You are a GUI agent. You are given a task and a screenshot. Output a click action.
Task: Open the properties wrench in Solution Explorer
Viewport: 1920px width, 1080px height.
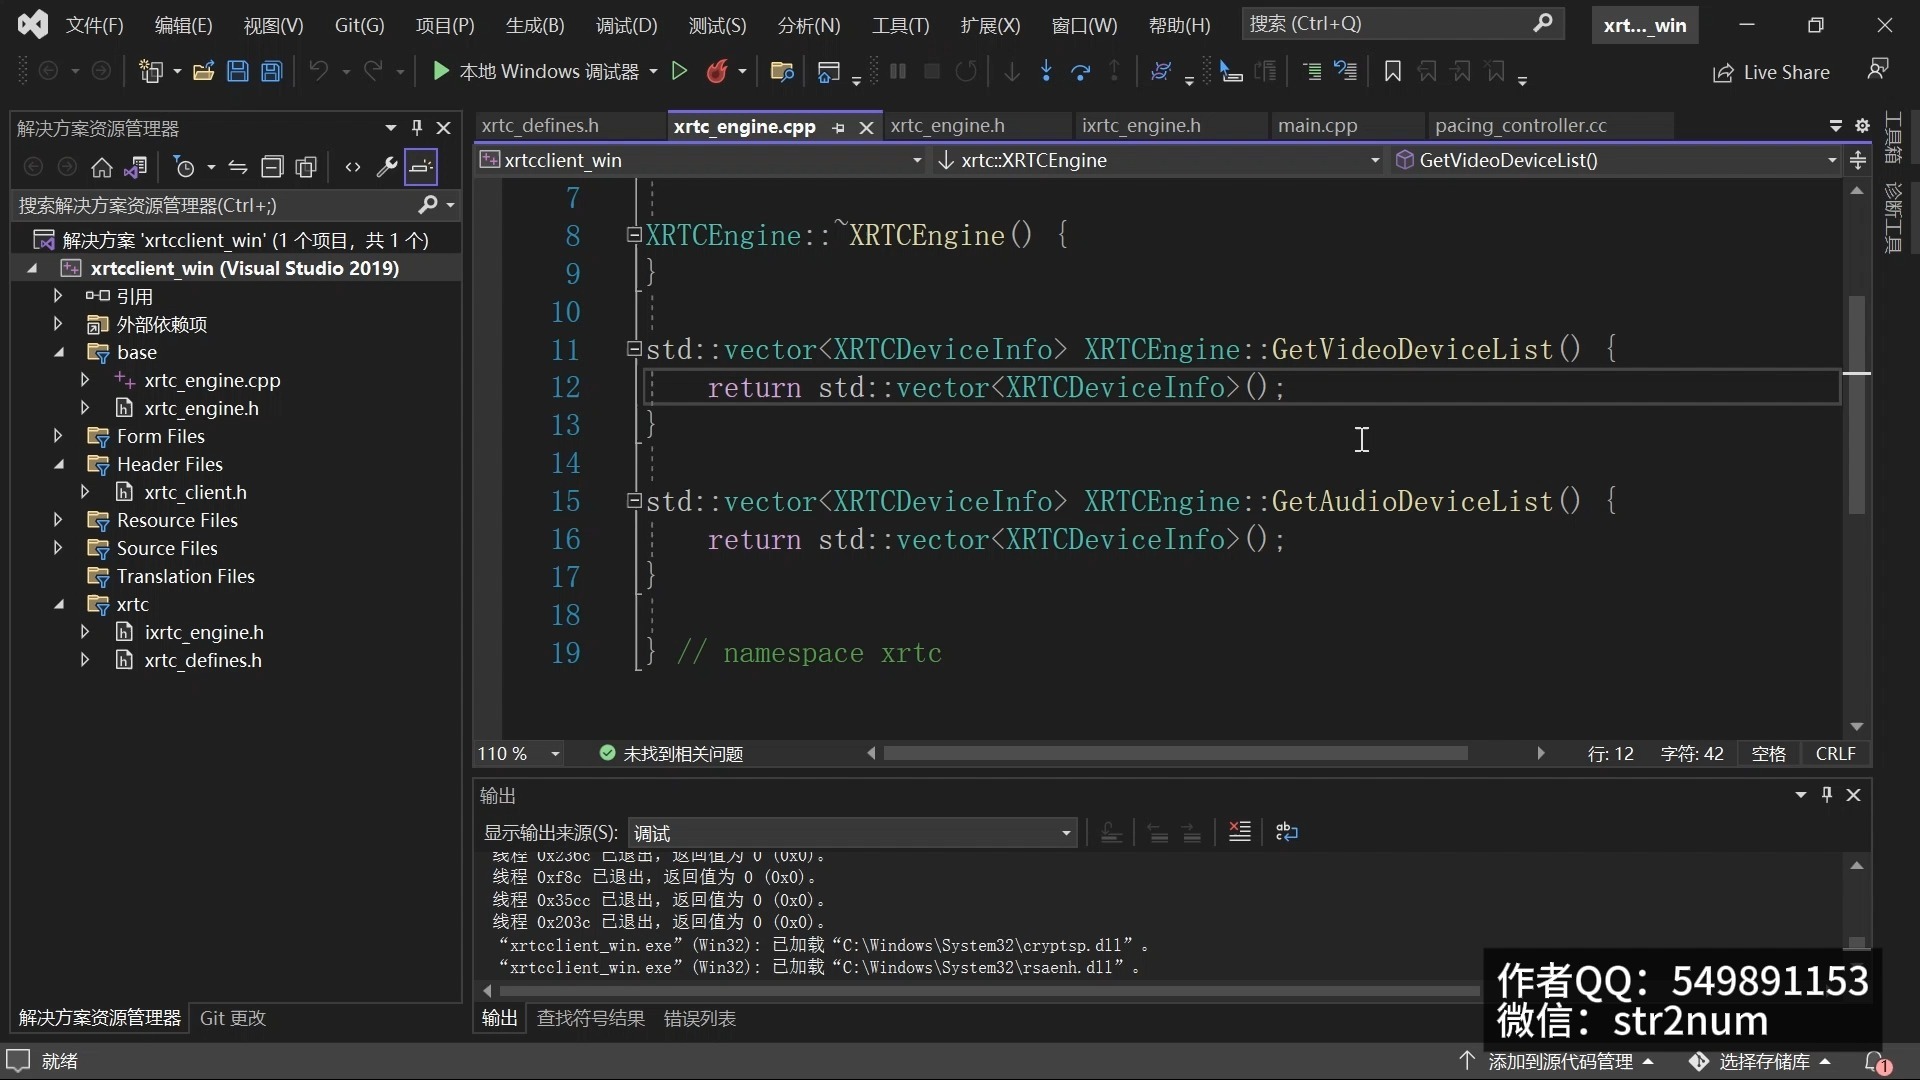387,167
